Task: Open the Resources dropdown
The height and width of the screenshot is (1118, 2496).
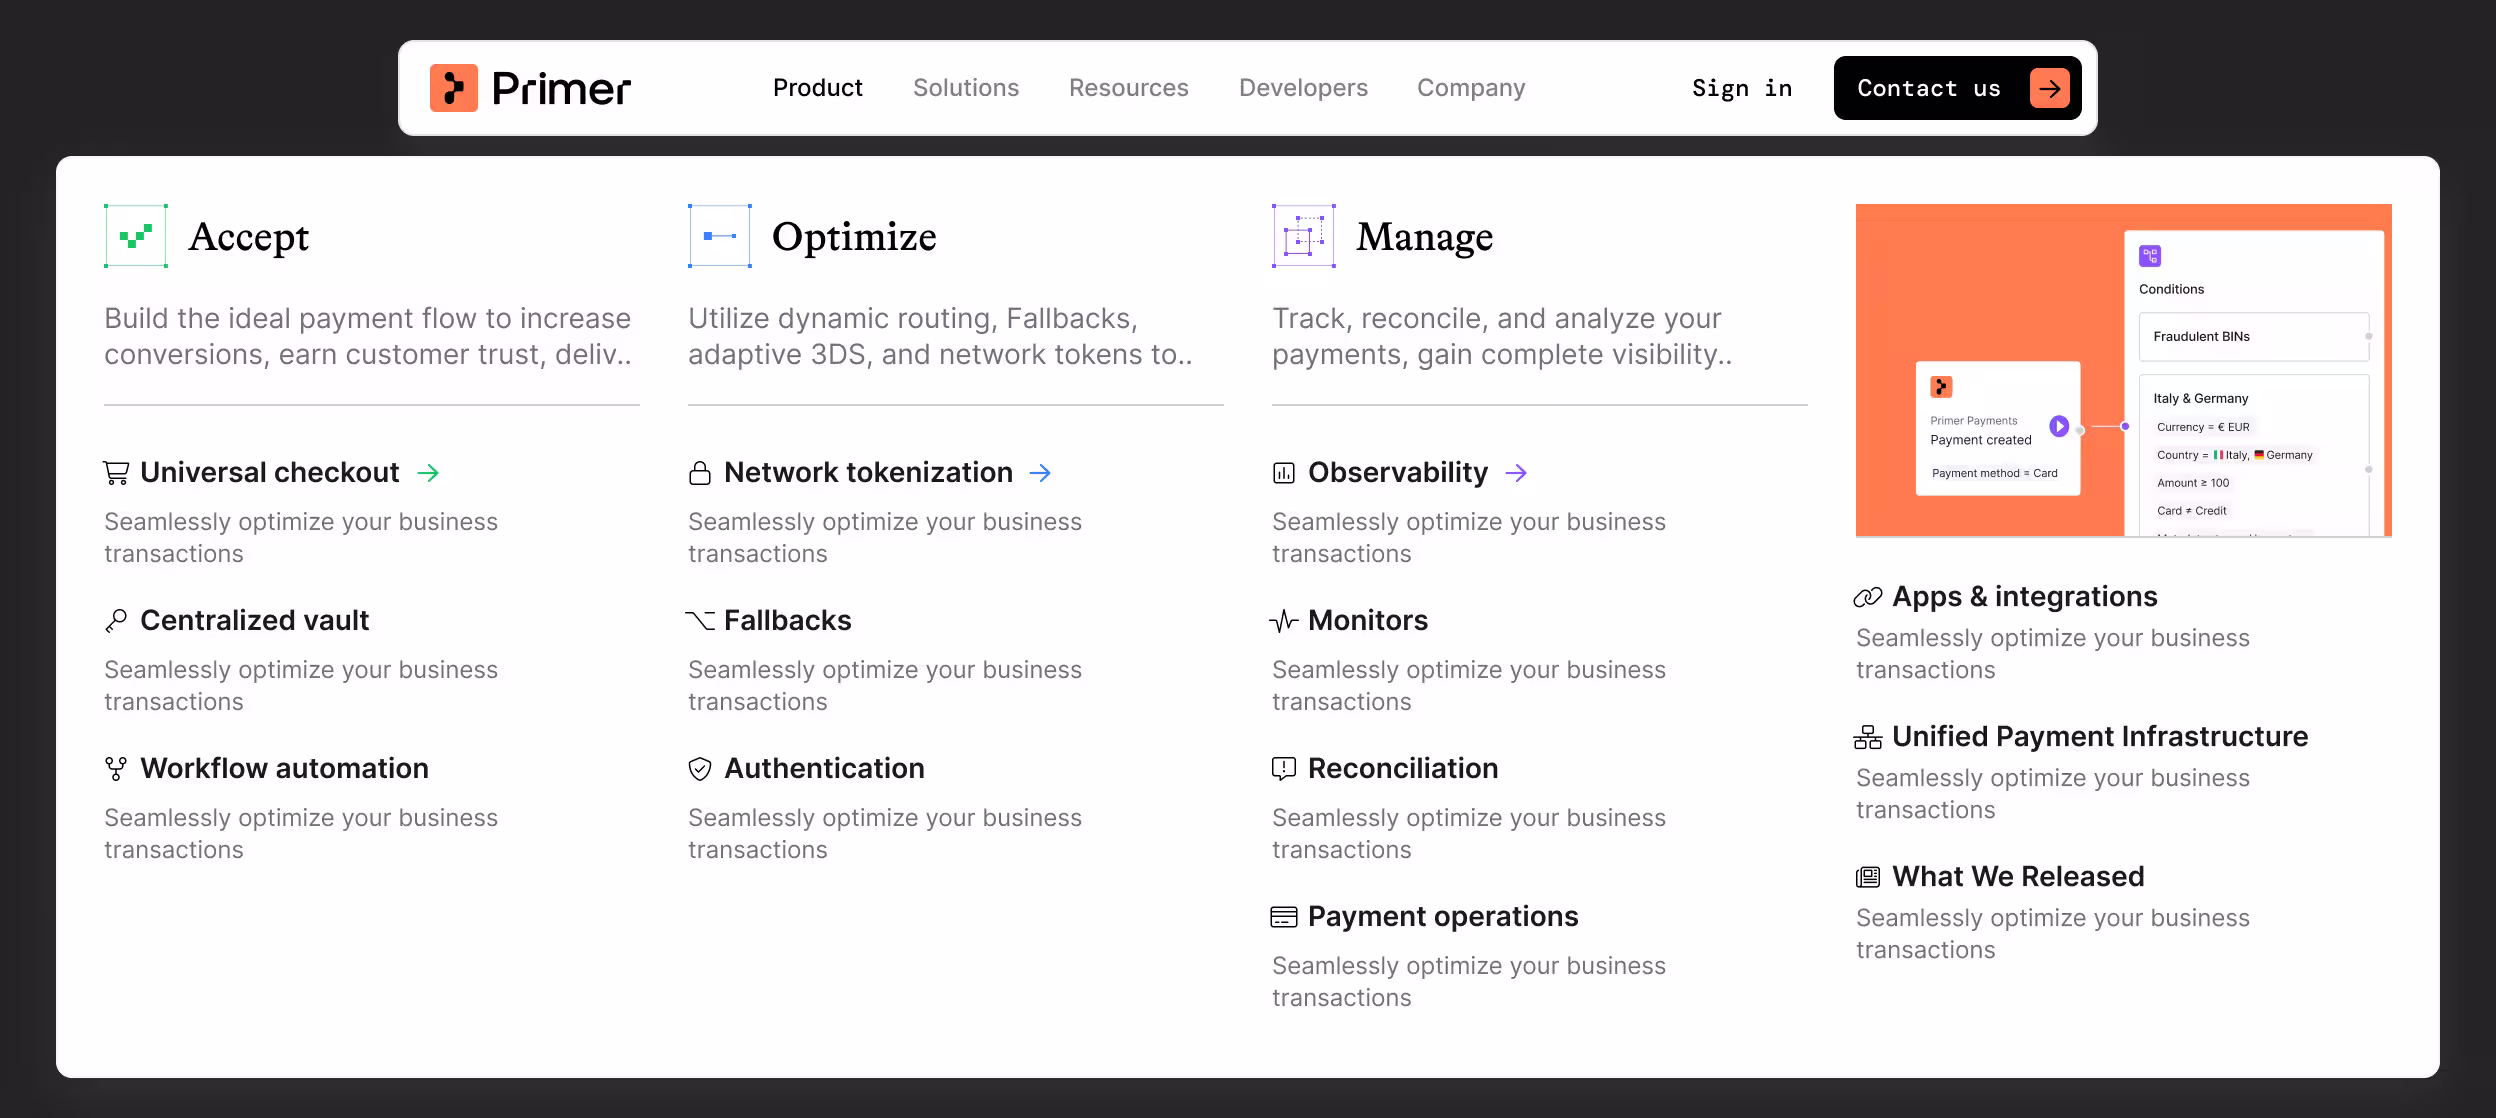Action: tap(1129, 88)
